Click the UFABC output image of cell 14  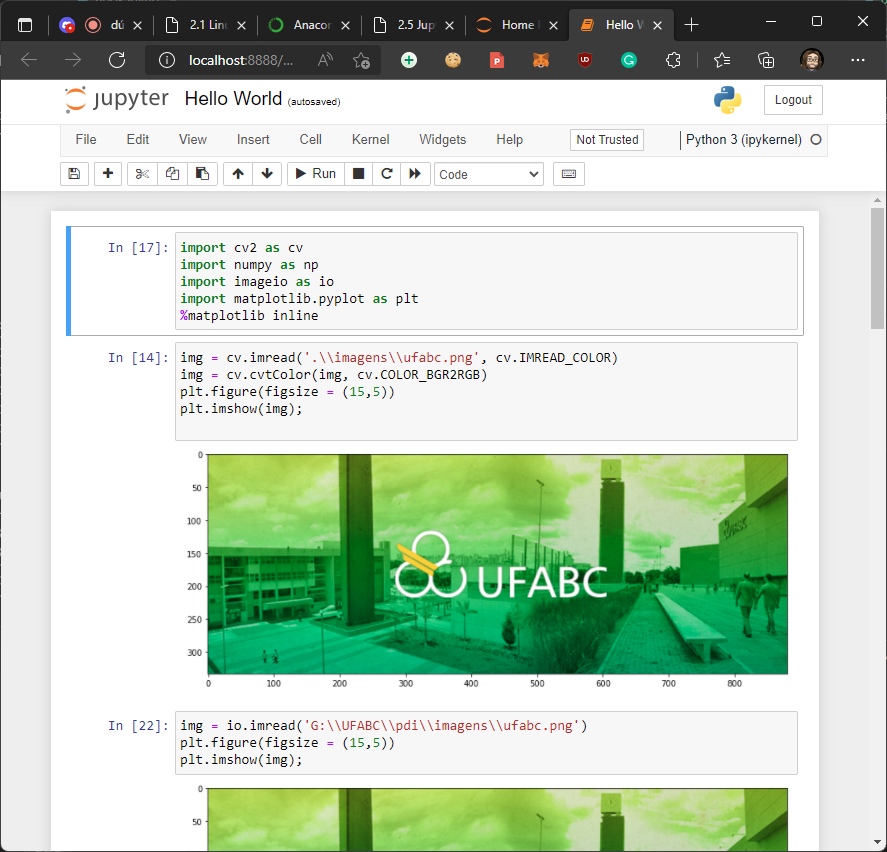[x=498, y=564]
